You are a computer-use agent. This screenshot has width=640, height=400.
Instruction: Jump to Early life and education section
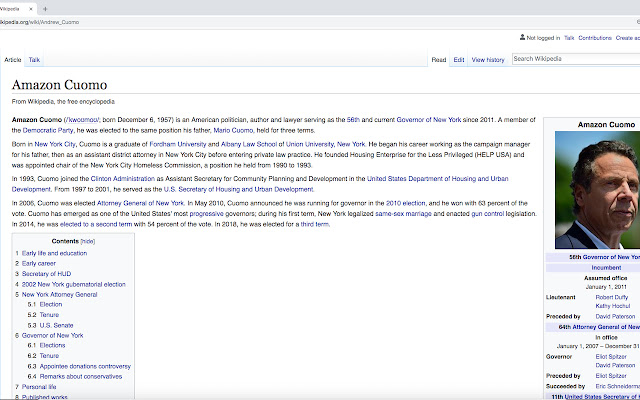pos(54,253)
